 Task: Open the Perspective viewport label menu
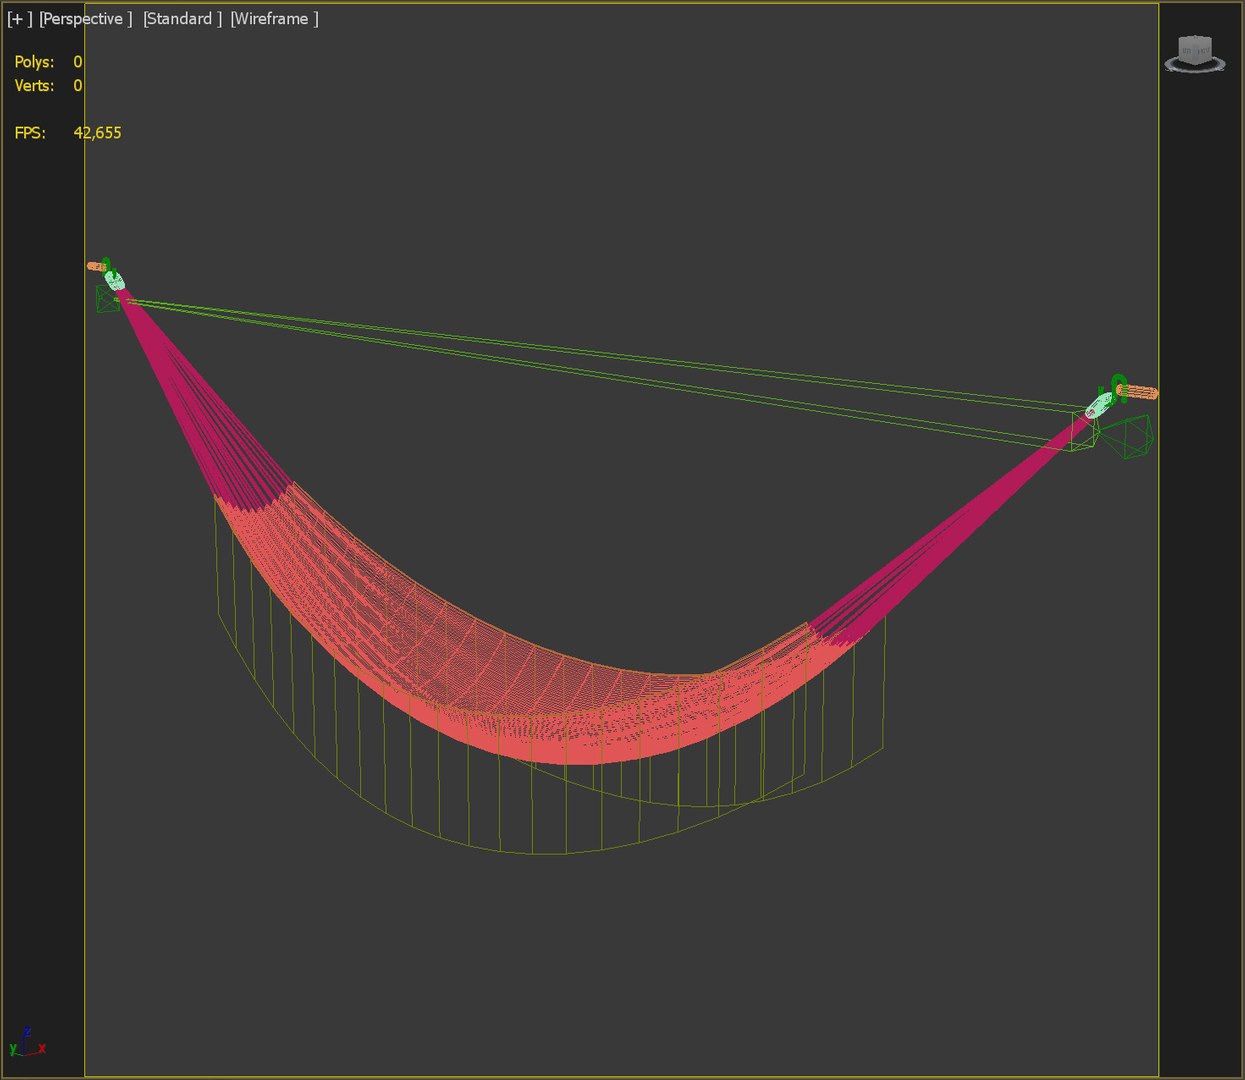pos(86,19)
